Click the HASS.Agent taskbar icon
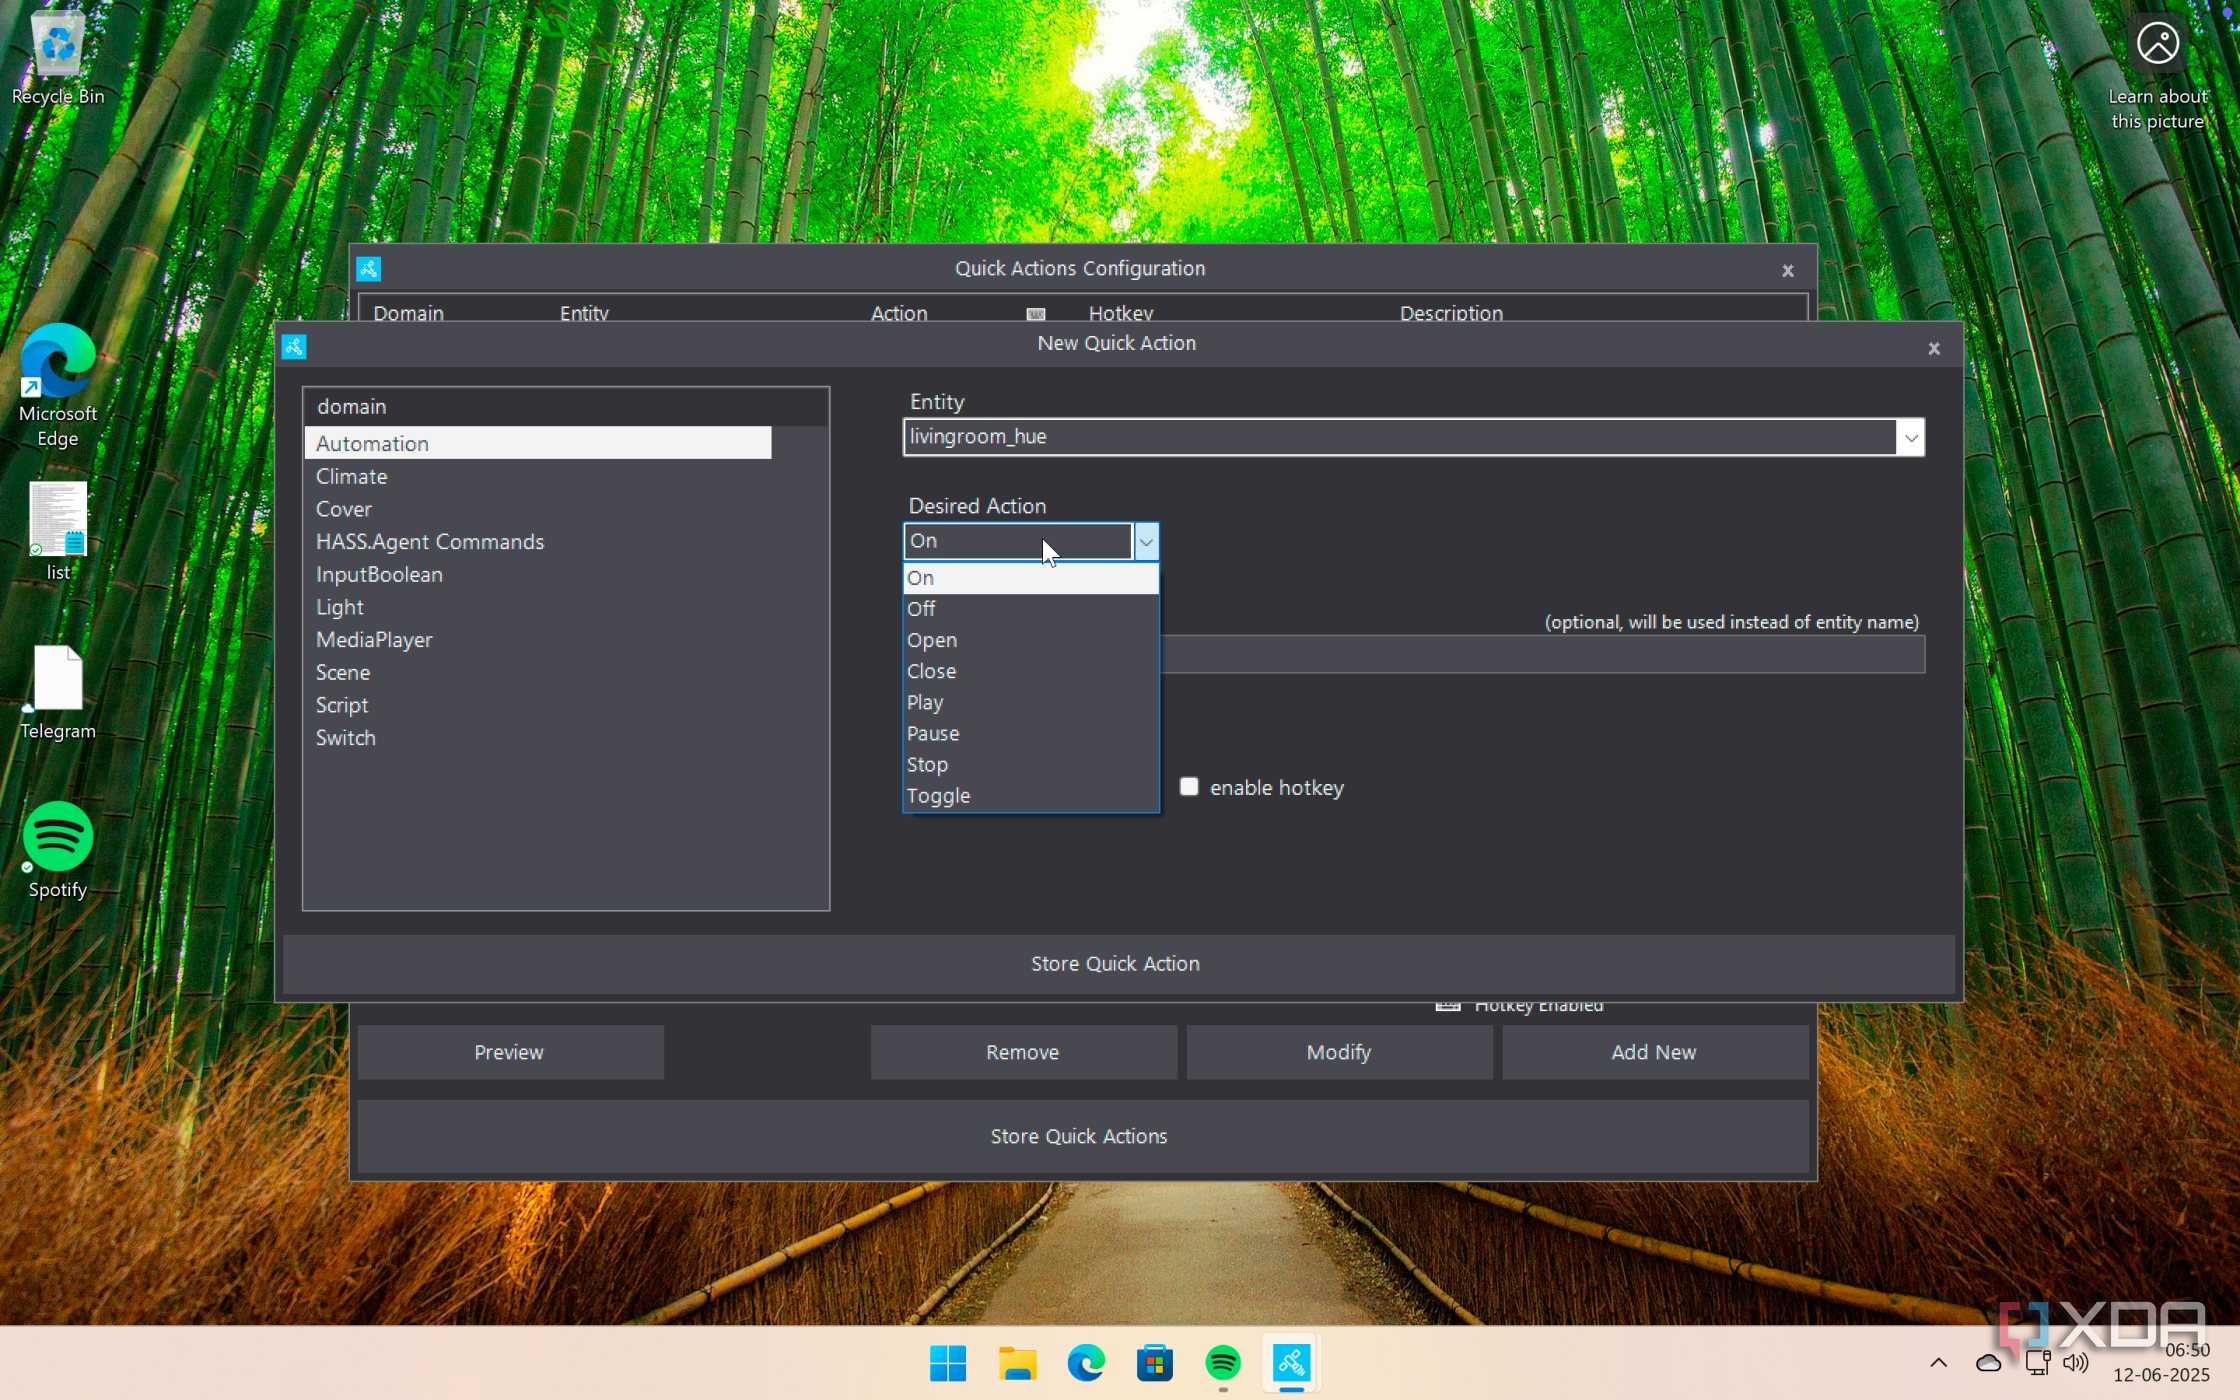This screenshot has height=1400, width=2240. point(1291,1363)
